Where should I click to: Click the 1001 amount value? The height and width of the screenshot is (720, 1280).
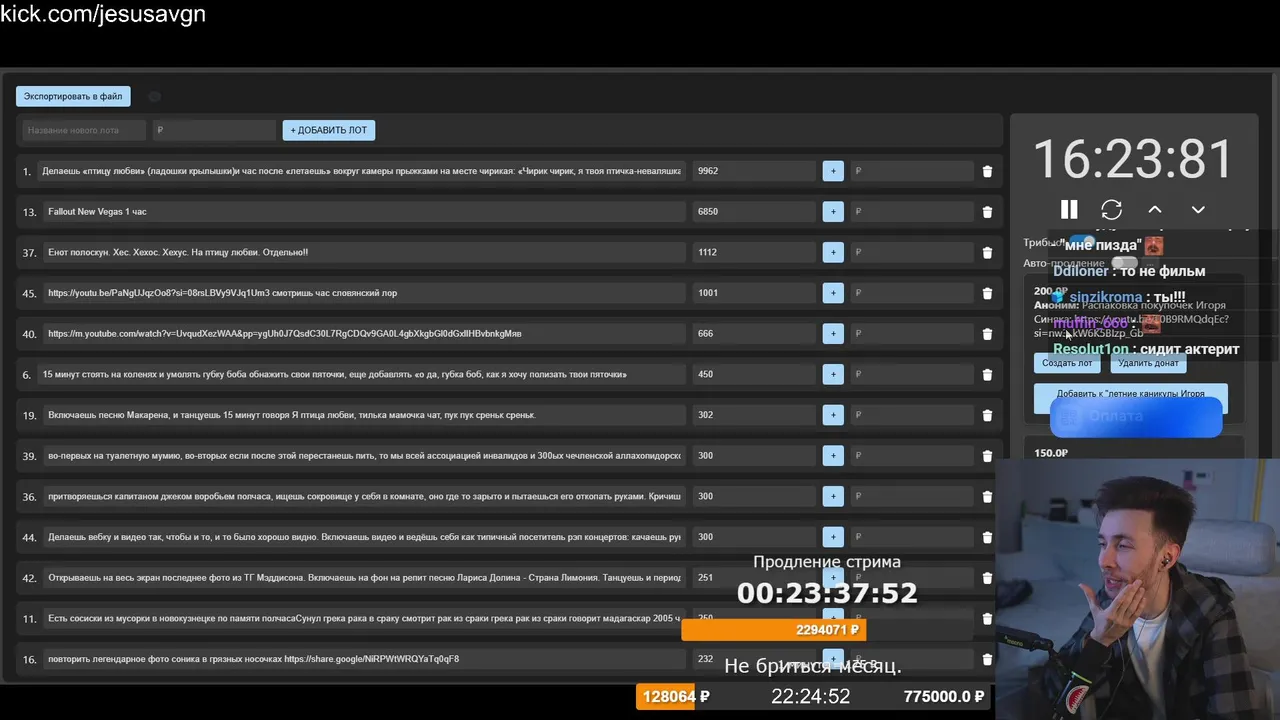754,293
